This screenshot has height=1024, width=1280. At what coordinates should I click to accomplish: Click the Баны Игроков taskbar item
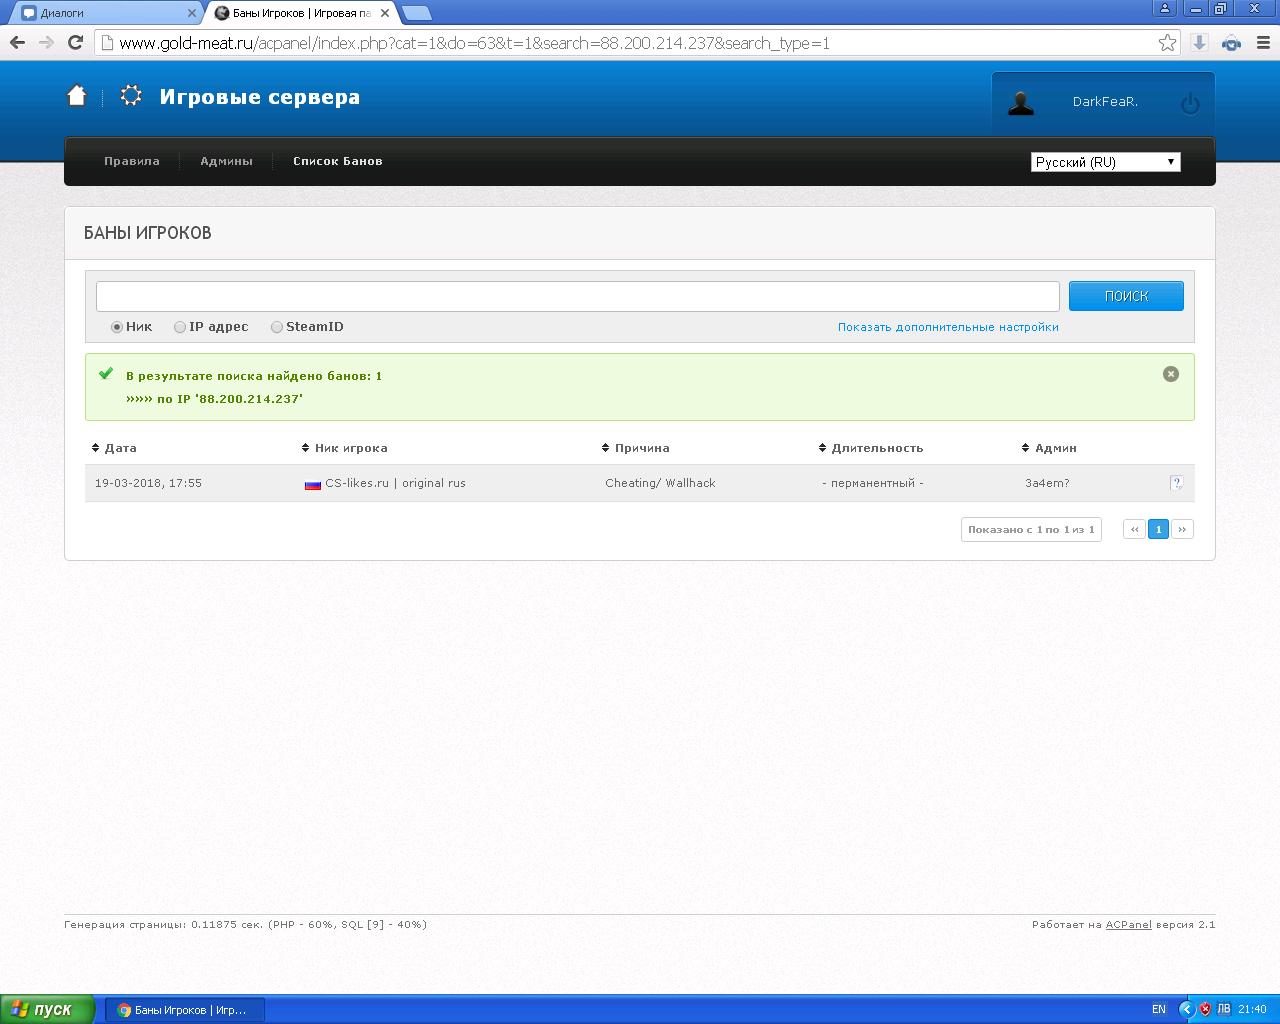point(186,1010)
